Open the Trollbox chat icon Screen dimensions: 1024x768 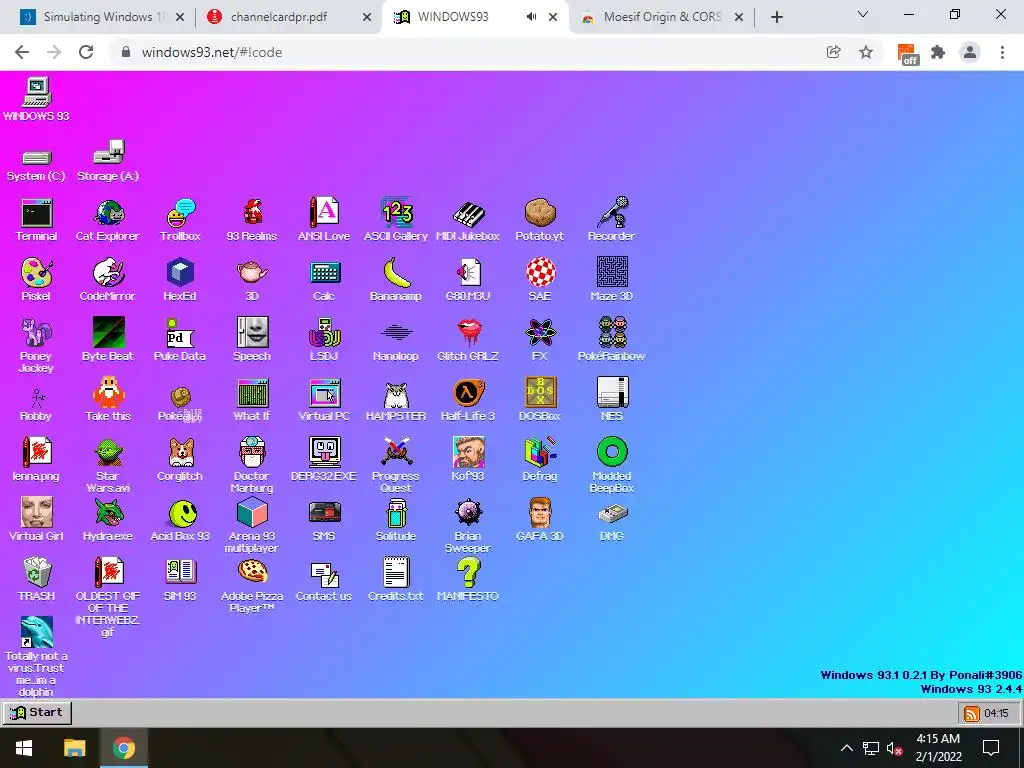180,220
